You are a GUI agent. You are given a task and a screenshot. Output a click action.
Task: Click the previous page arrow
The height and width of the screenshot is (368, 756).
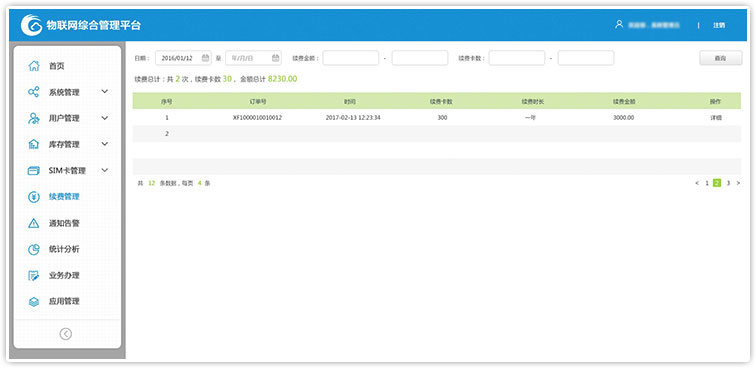point(697,183)
